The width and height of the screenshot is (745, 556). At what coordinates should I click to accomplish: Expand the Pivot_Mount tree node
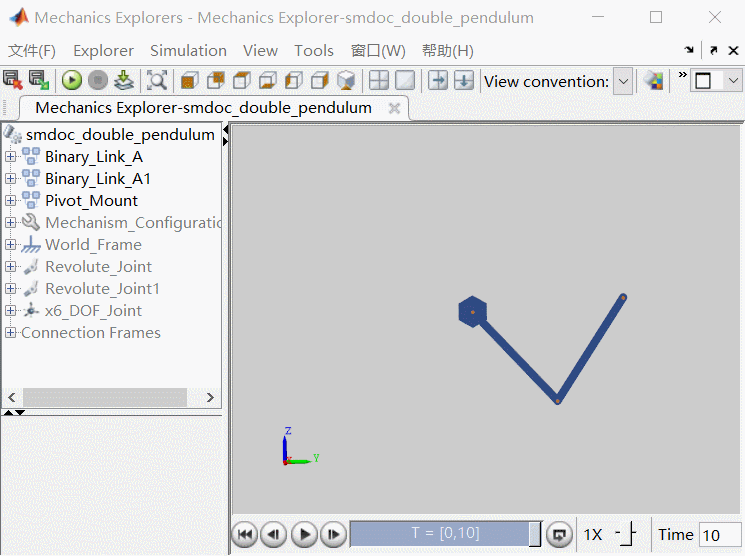click(x=10, y=201)
